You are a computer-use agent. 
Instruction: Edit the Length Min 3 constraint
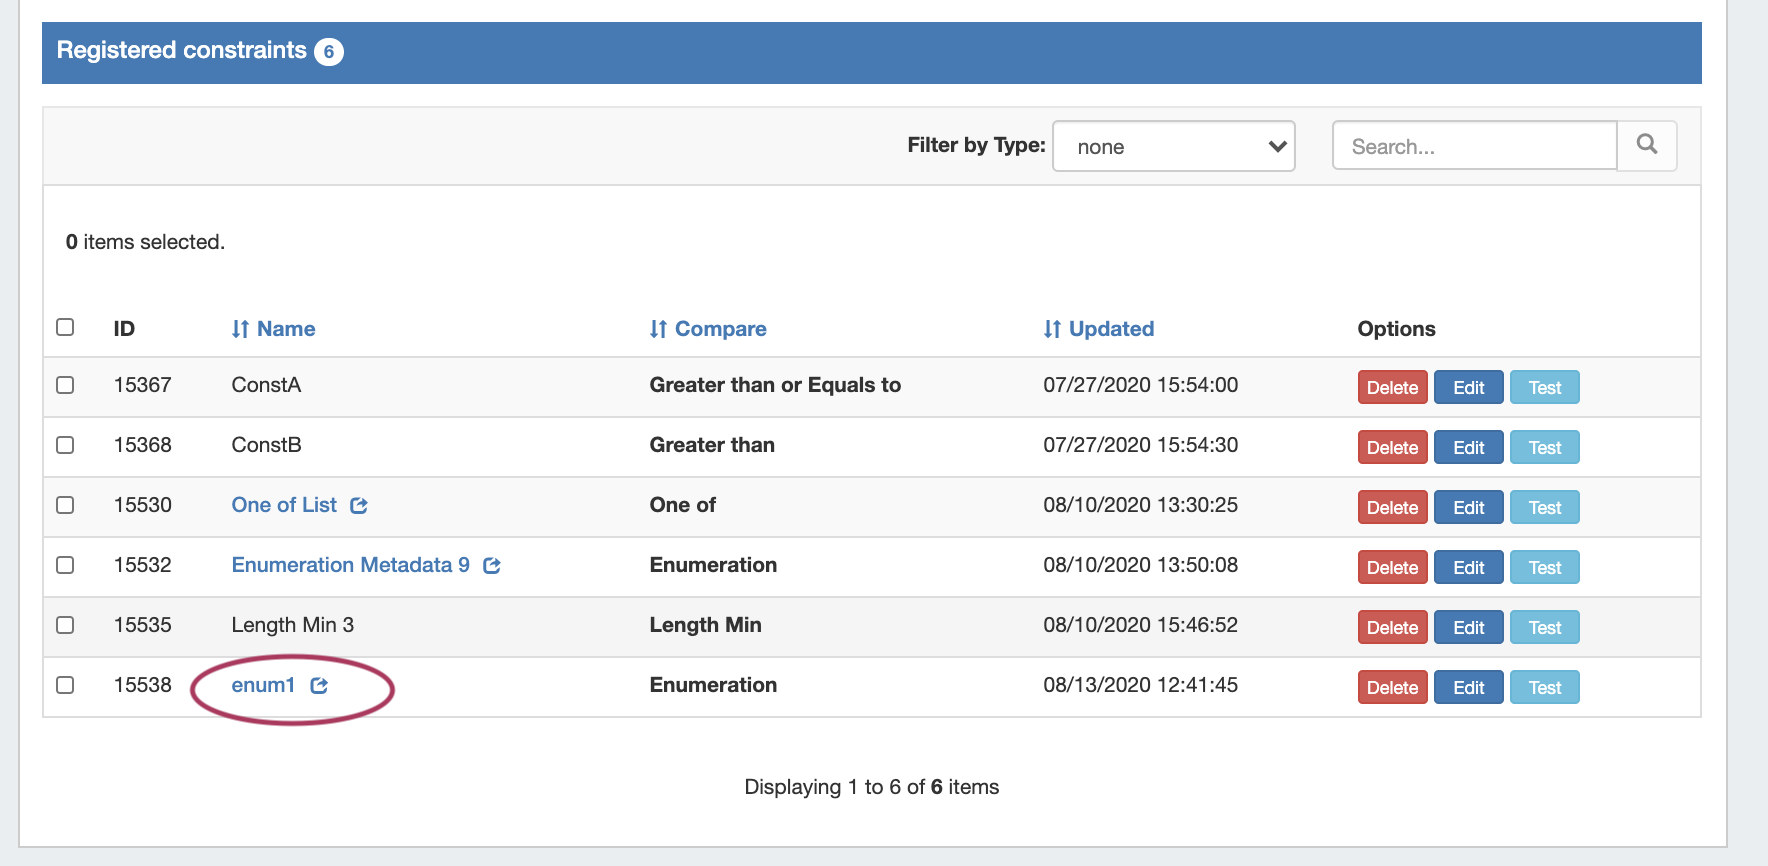tap(1468, 628)
